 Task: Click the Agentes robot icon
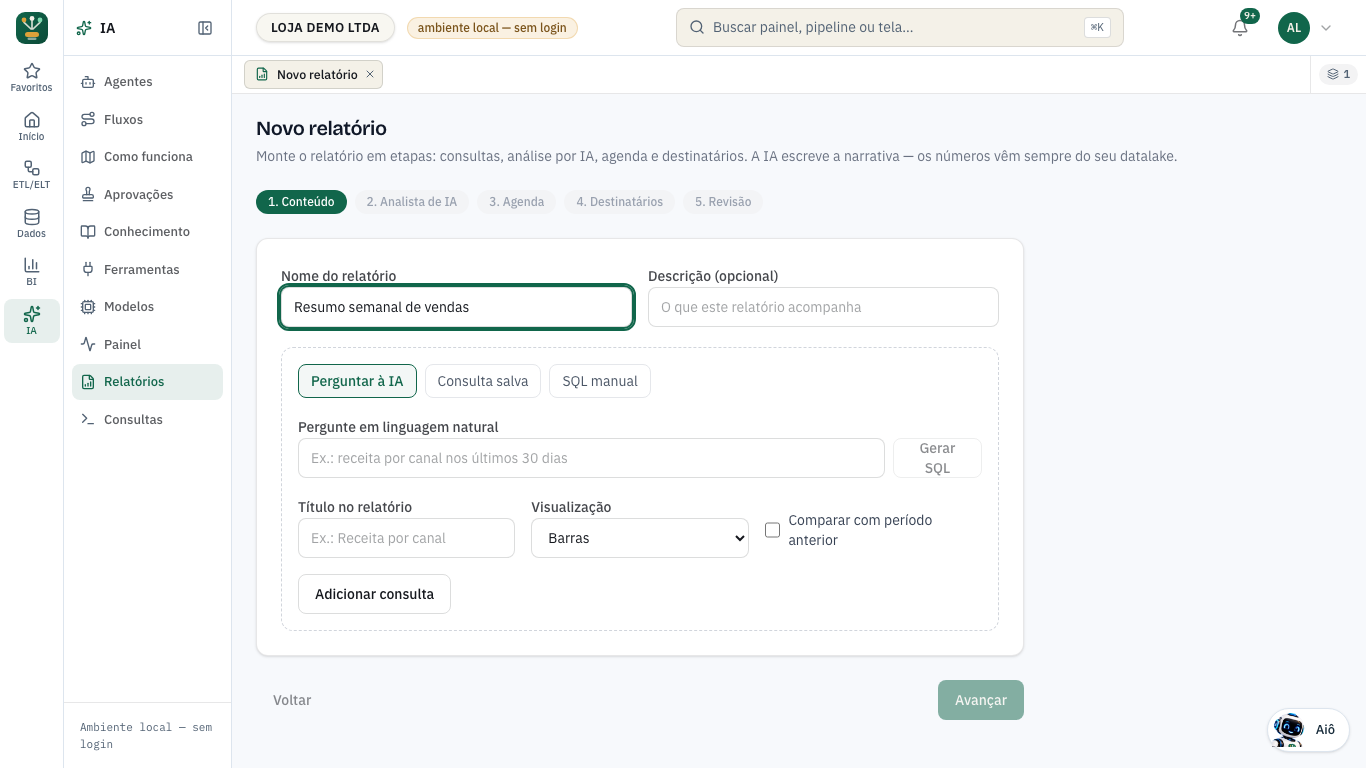click(x=87, y=82)
